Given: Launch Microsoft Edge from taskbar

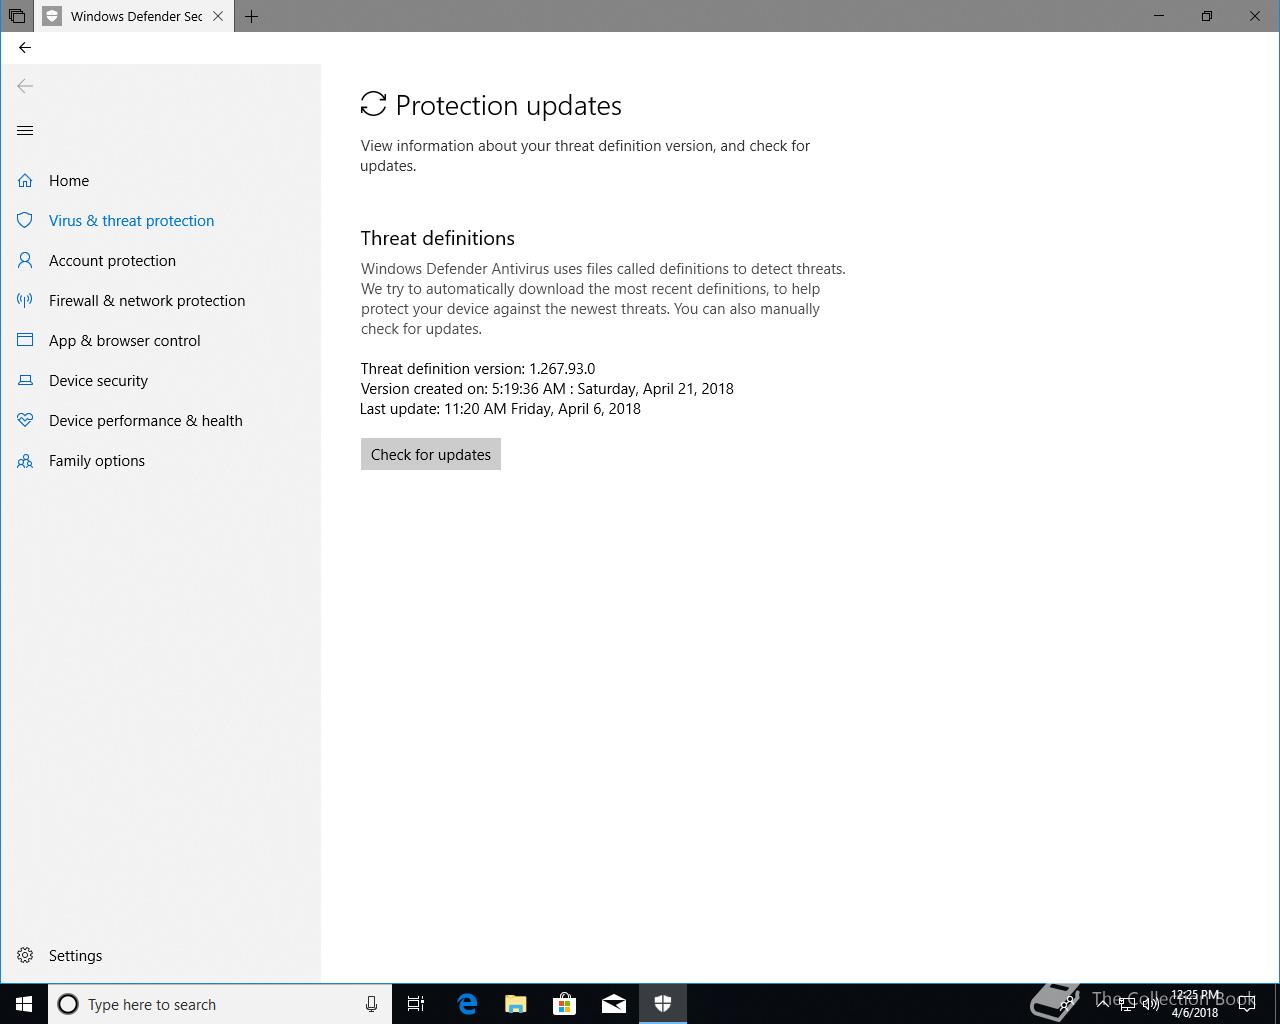Looking at the screenshot, I should 467,1004.
